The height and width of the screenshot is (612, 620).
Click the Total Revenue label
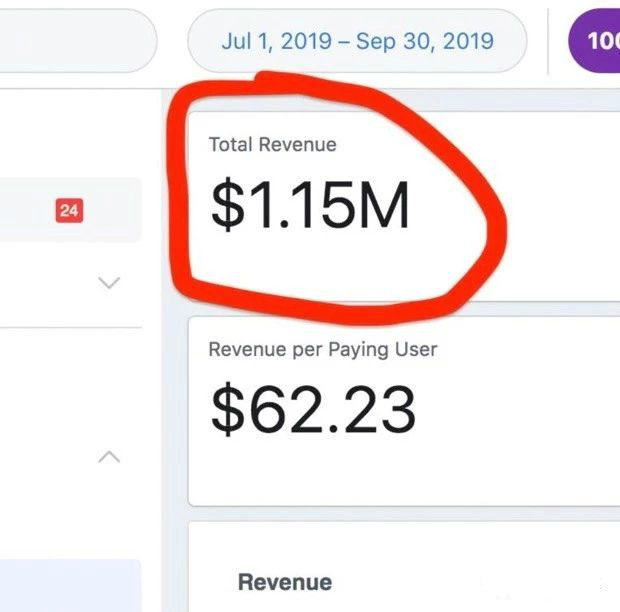pos(272,145)
